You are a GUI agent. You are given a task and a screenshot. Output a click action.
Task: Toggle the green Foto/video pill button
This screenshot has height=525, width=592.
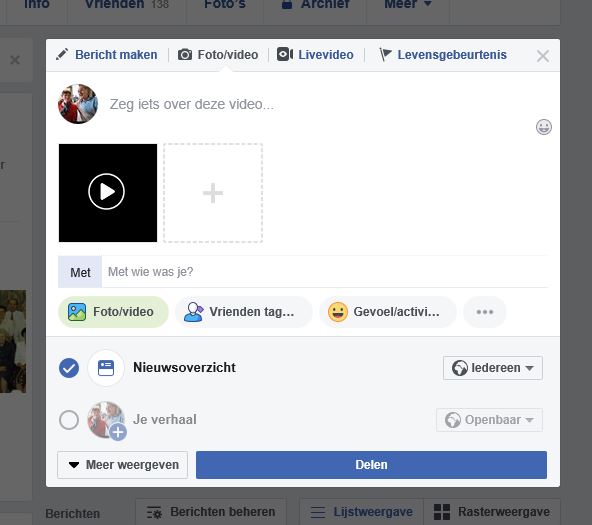(113, 312)
